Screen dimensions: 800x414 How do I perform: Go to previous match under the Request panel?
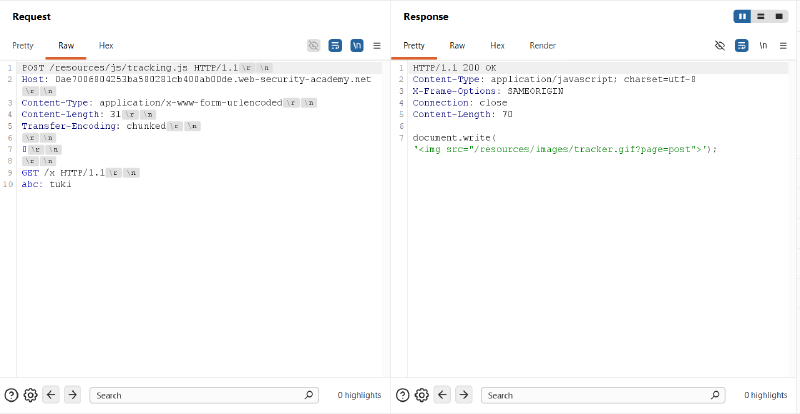[51, 395]
